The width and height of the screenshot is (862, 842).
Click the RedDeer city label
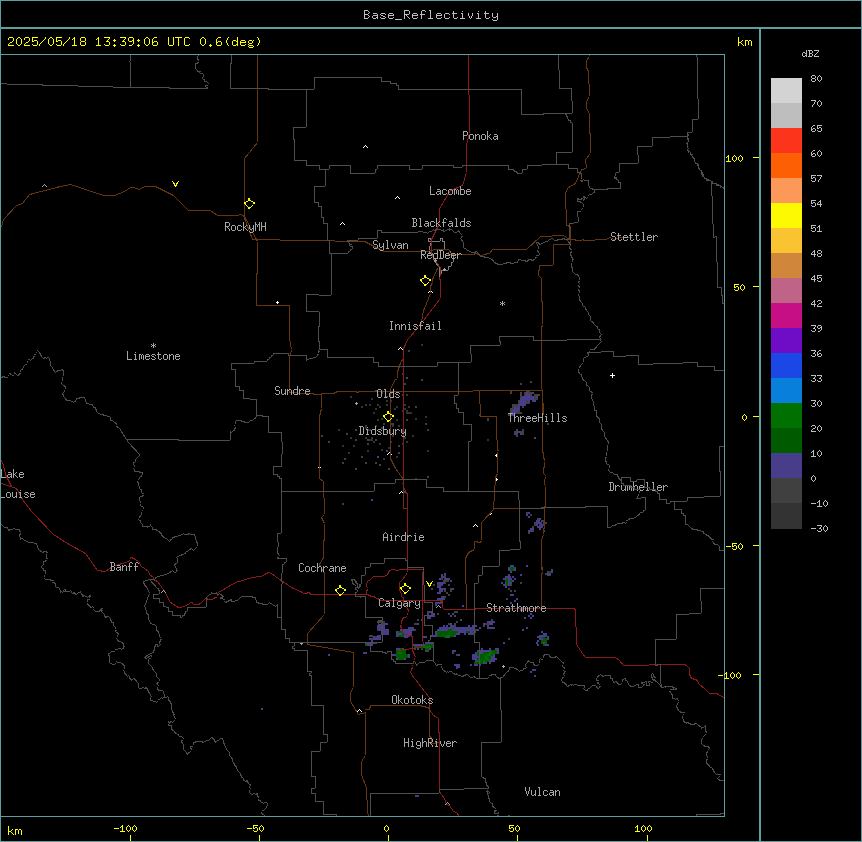(x=440, y=255)
